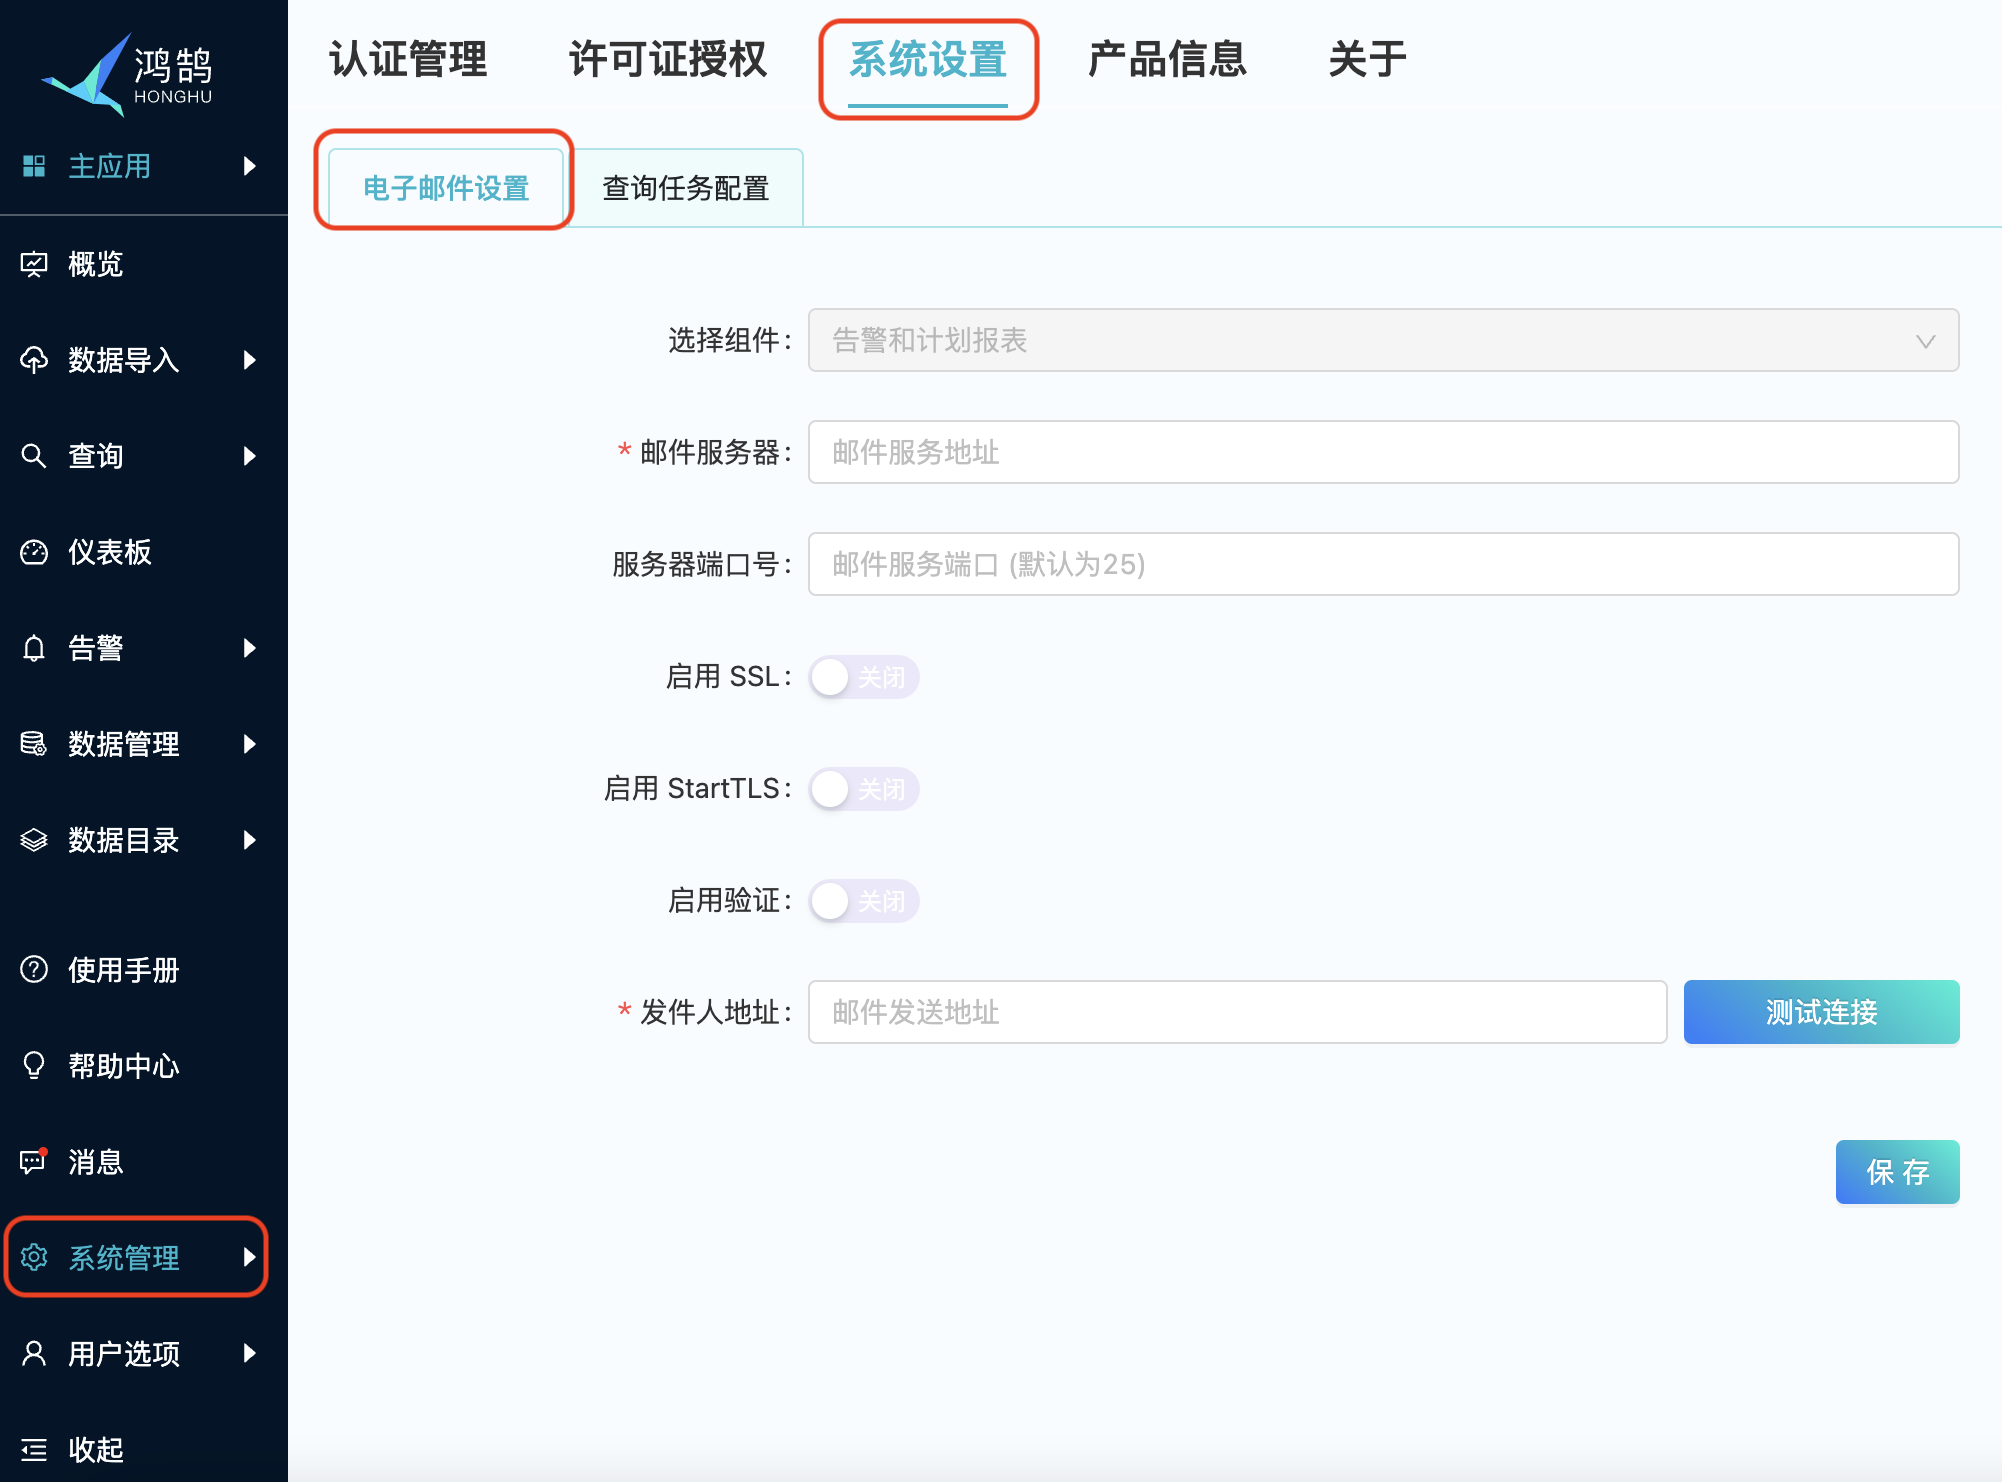This screenshot has height=1482, width=2002.
Task: Expand the 告警 submenu arrow
Action: pos(250,648)
